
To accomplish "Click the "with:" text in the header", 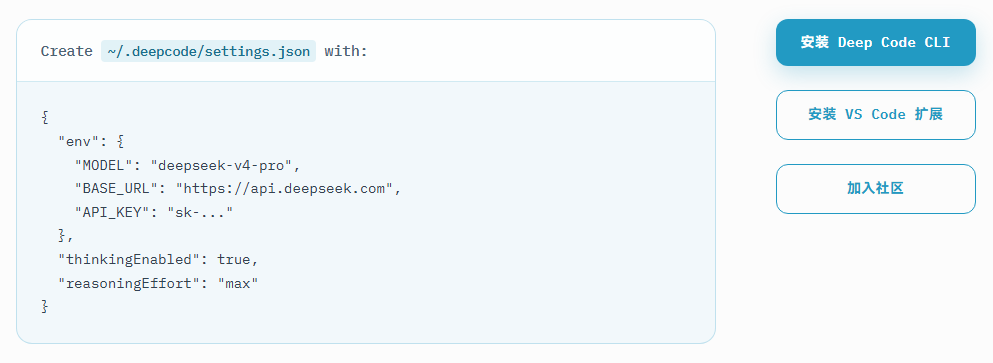I will tap(346, 51).
